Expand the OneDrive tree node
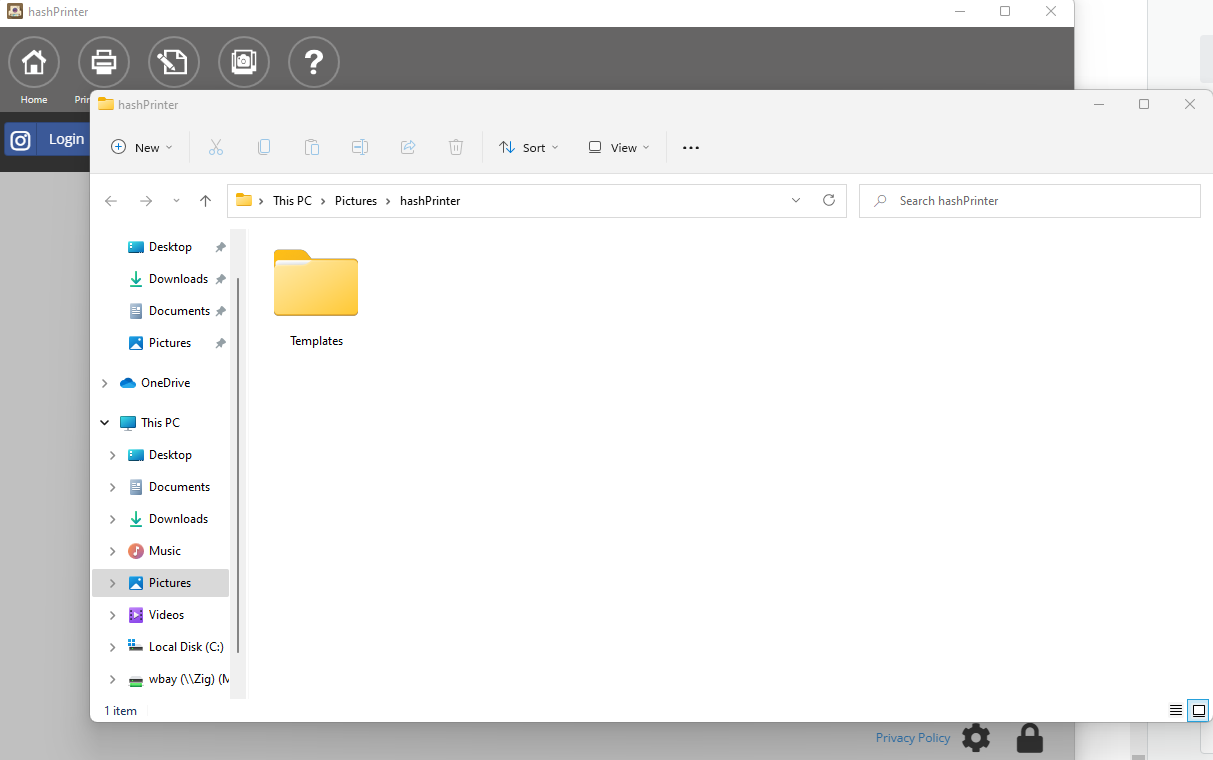The height and width of the screenshot is (760, 1213). 104,383
